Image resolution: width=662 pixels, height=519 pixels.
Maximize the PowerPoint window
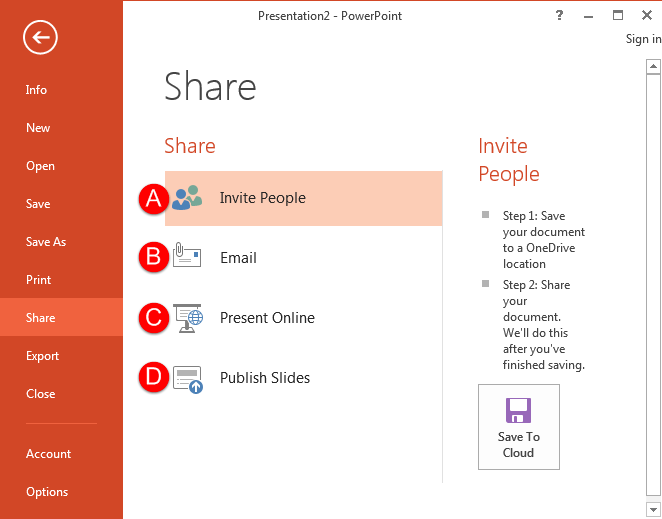(618, 15)
